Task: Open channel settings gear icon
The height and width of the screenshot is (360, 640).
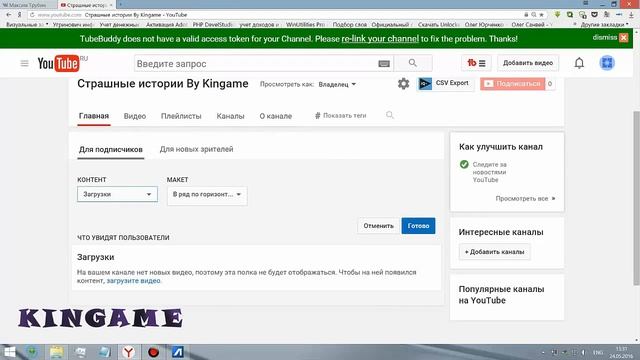Action: pos(403,84)
